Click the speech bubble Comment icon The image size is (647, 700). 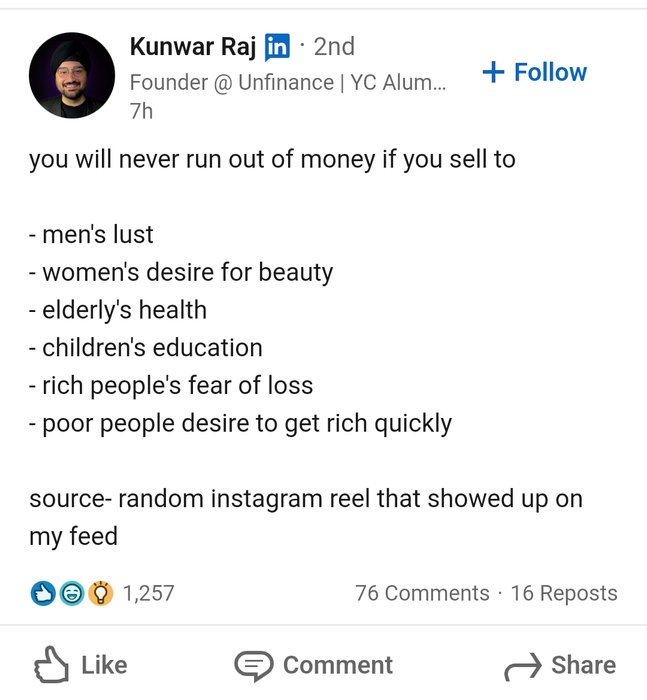tap(252, 665)
